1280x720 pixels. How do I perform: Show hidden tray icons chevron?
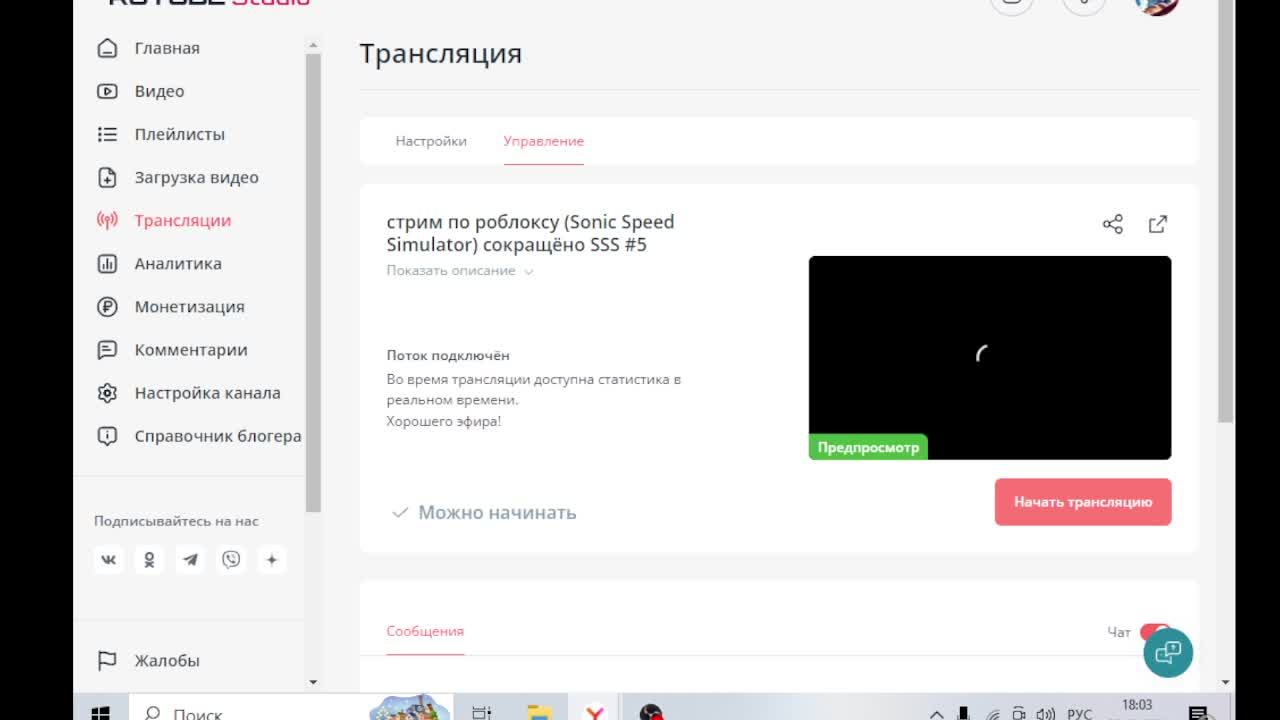point(937,714)
